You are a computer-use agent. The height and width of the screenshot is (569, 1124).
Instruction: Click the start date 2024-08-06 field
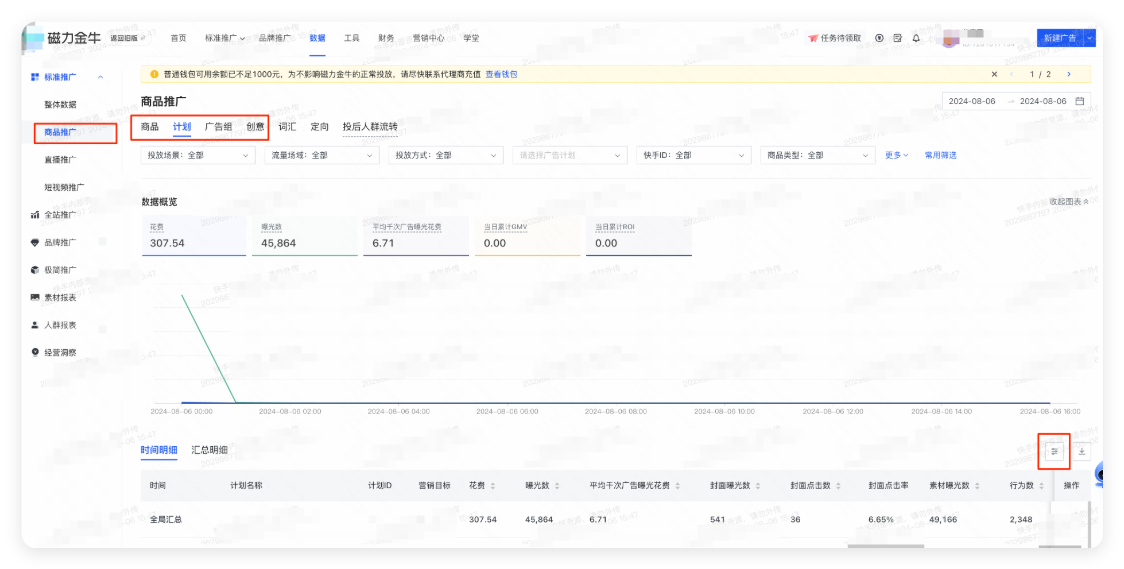coord(972,101)
